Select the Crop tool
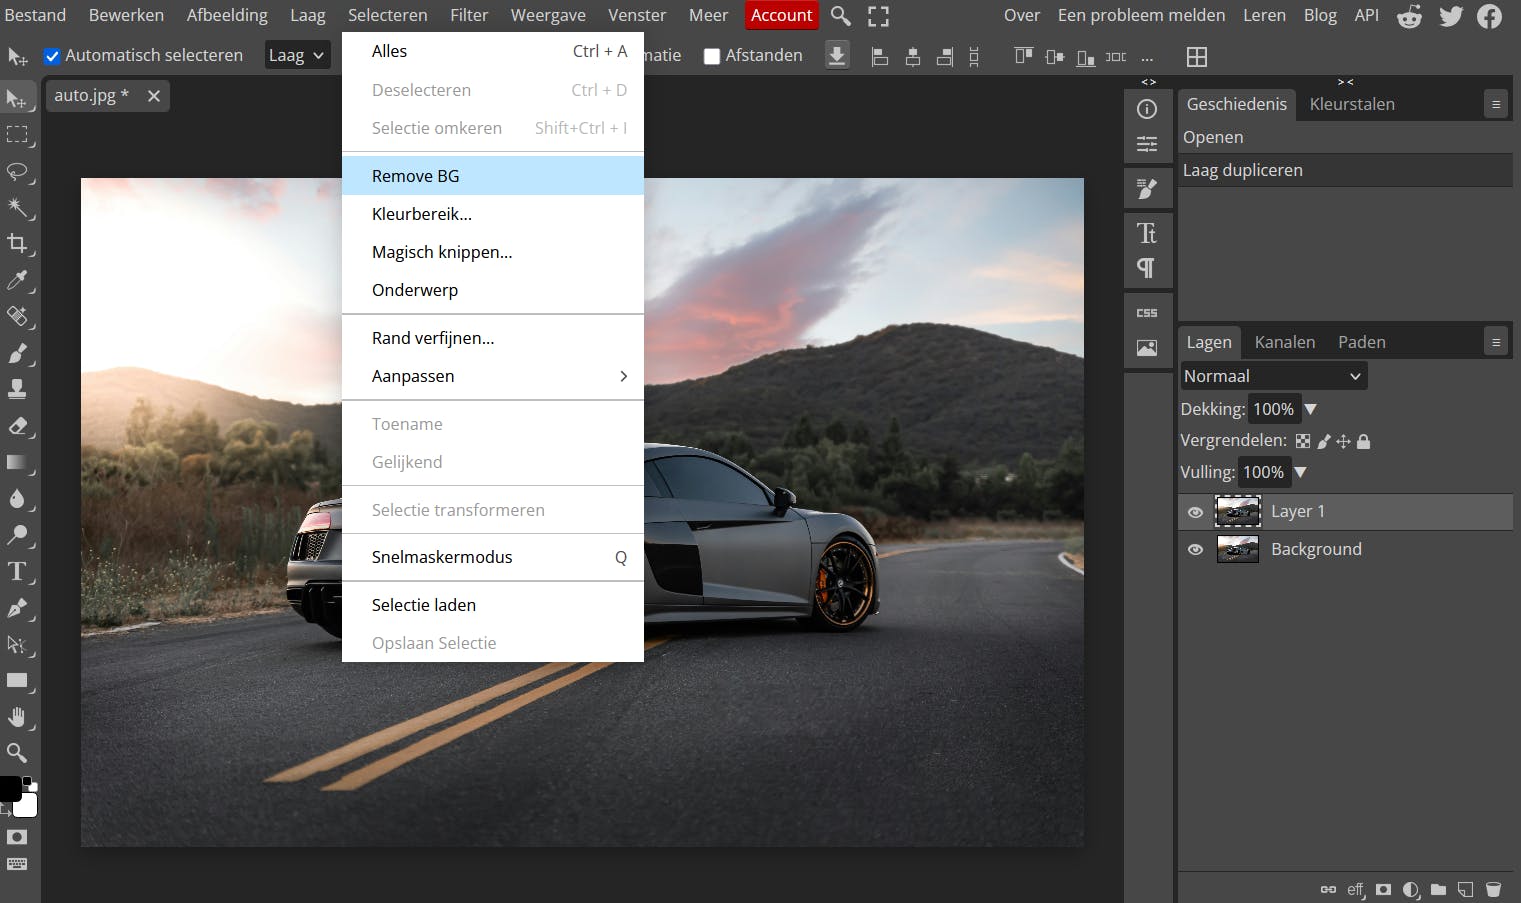Screen dimensions: 1521x903 point(17,243)
